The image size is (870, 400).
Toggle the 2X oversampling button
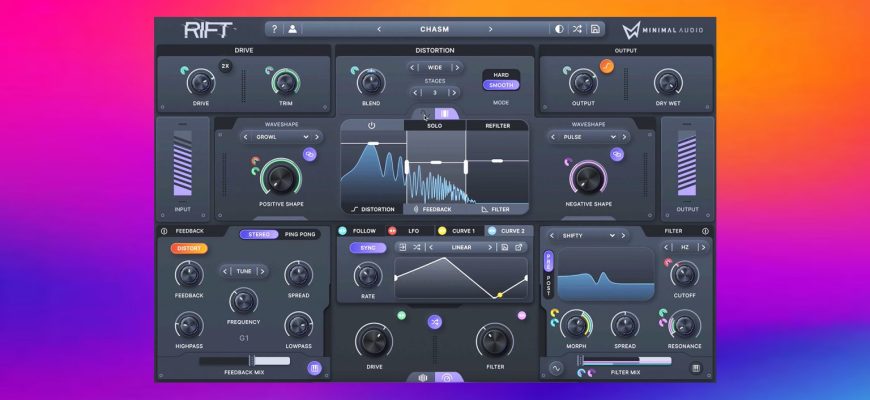click(x=225, y=66)
